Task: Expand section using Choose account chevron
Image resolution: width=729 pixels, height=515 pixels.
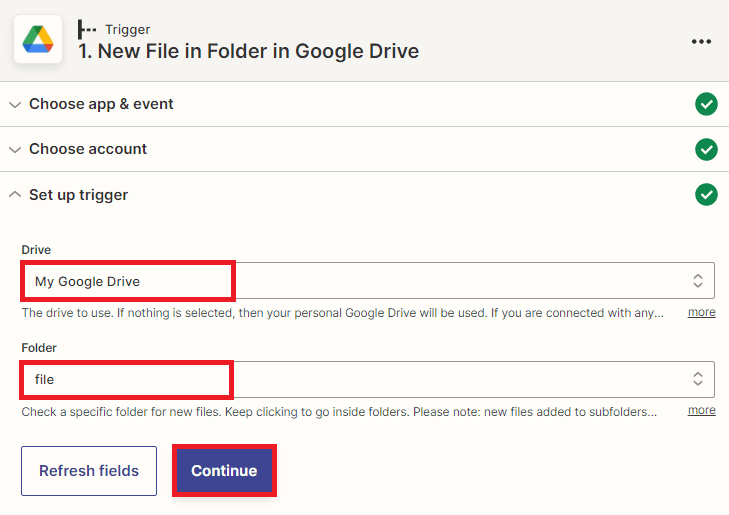Action: point(15,149)
